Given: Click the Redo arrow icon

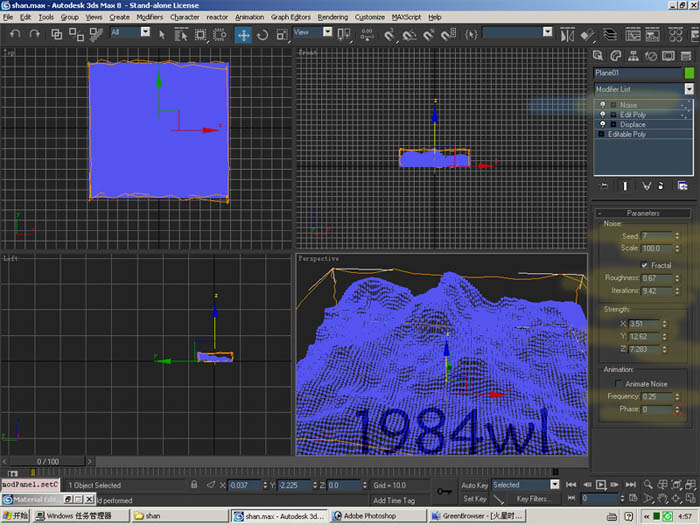Looking at the screenshot, I should tap(34, 34).
